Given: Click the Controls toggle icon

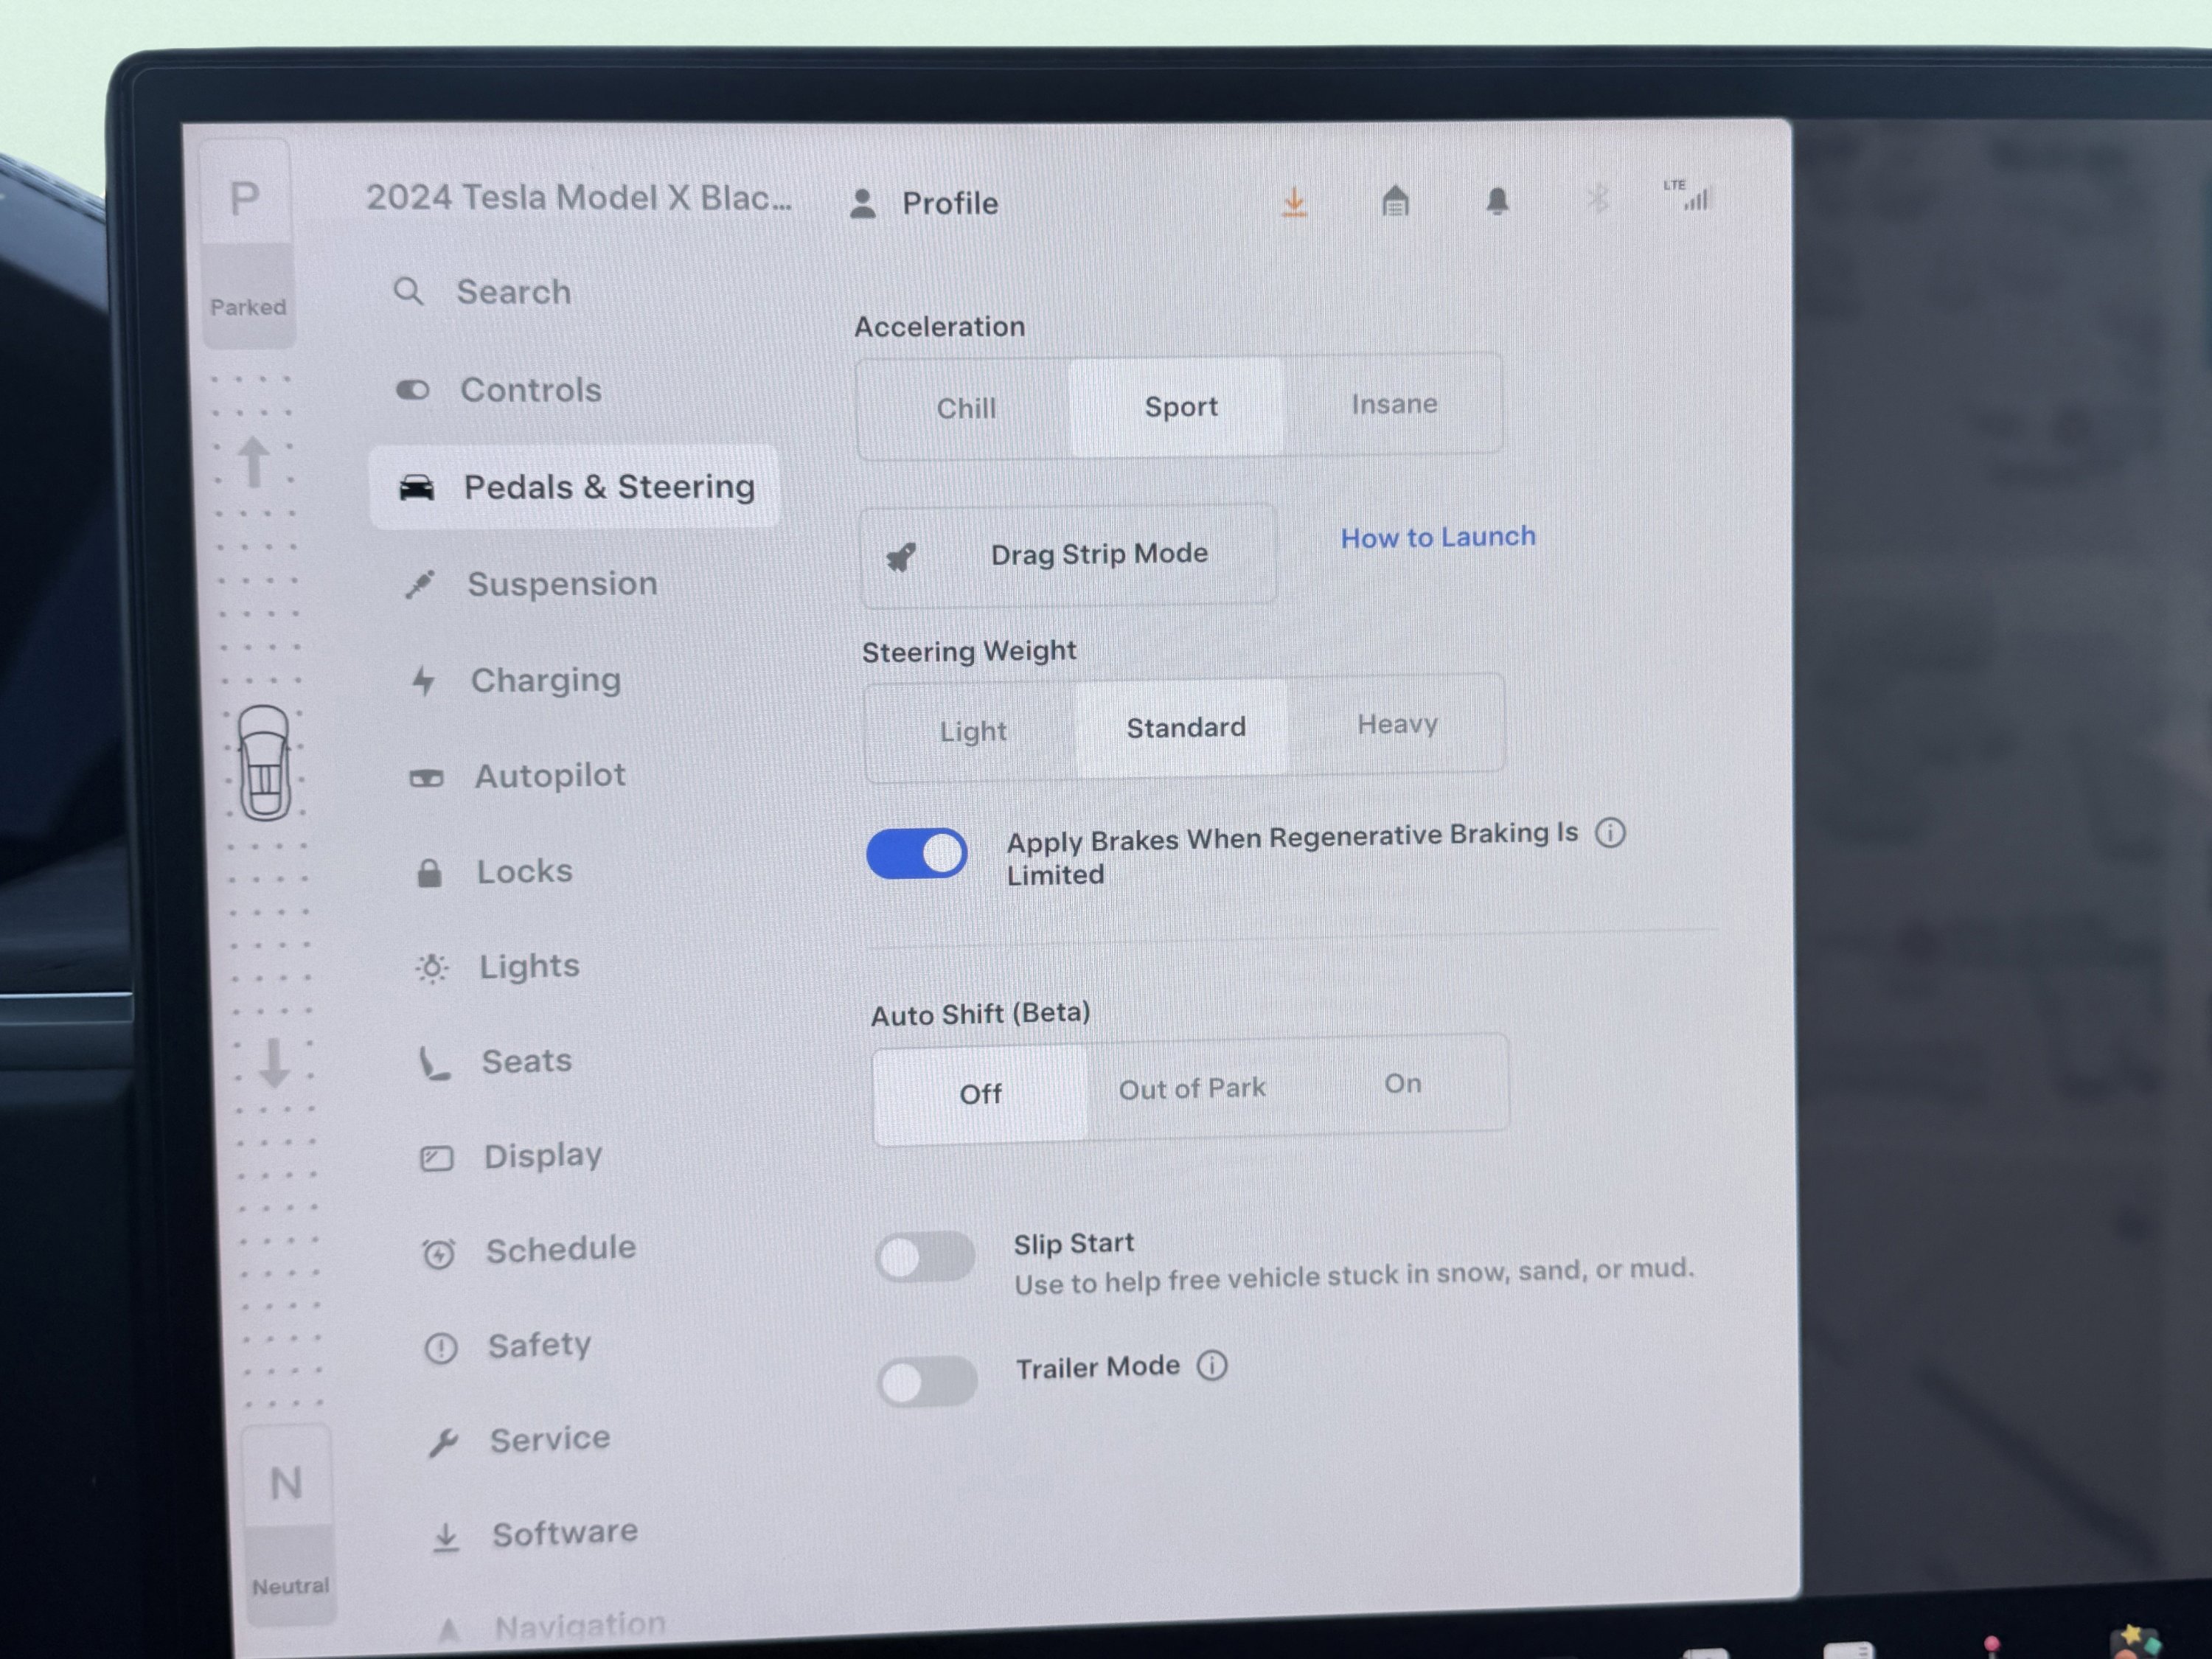Looking at the screenshot, I should pos(413,390).
